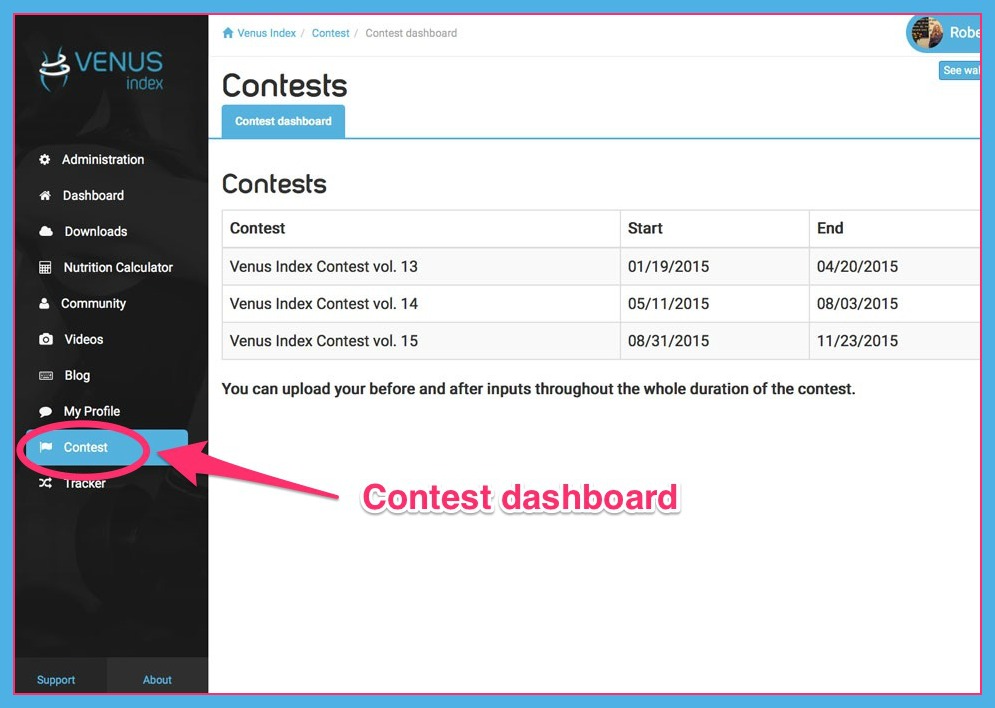Click the breadcrumb home icon
The height and width of the screenshot is (708, 995).
[x=228, y=33]
